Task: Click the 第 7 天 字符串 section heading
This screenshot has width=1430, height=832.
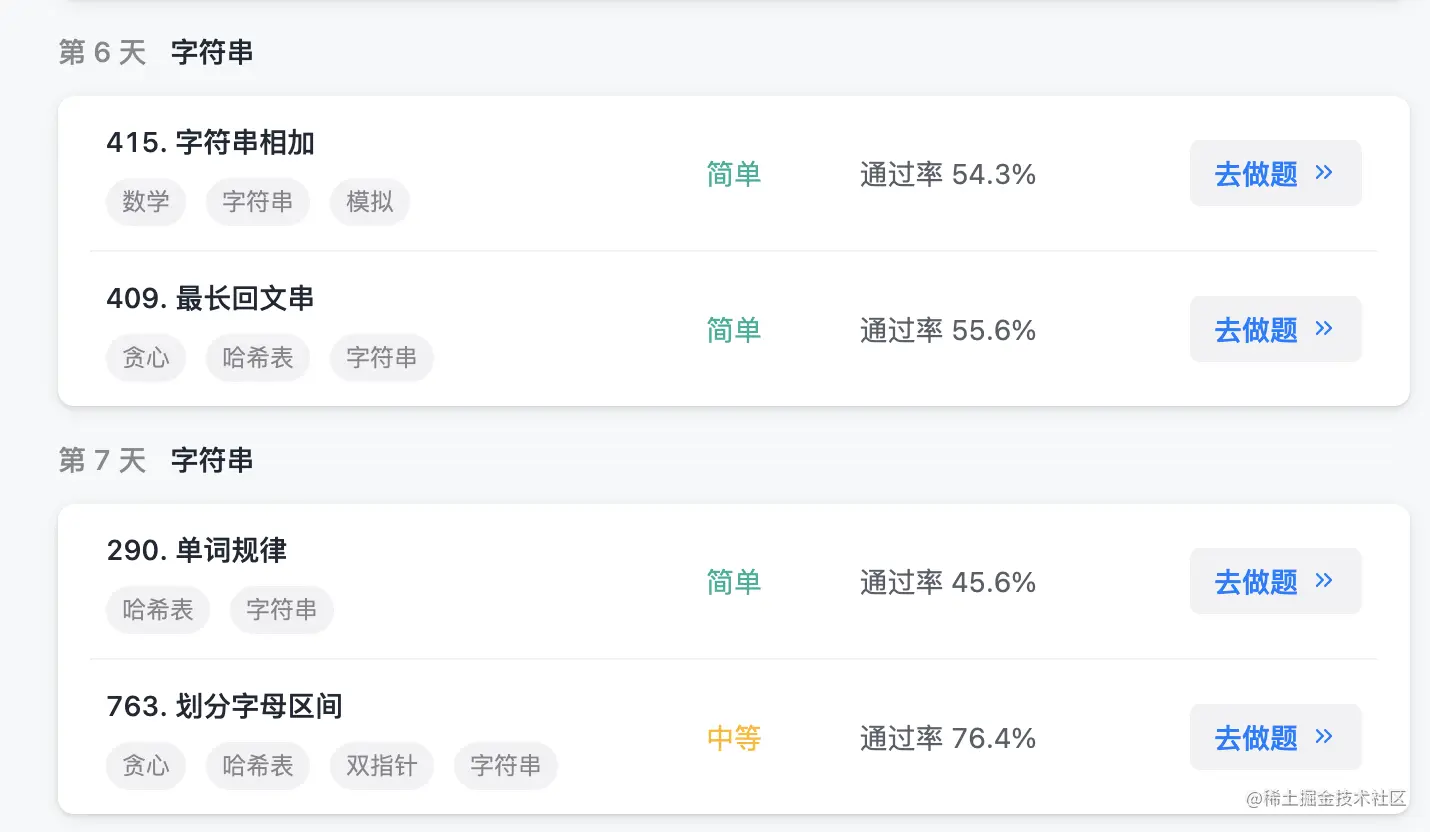Action: click(156, 460)
